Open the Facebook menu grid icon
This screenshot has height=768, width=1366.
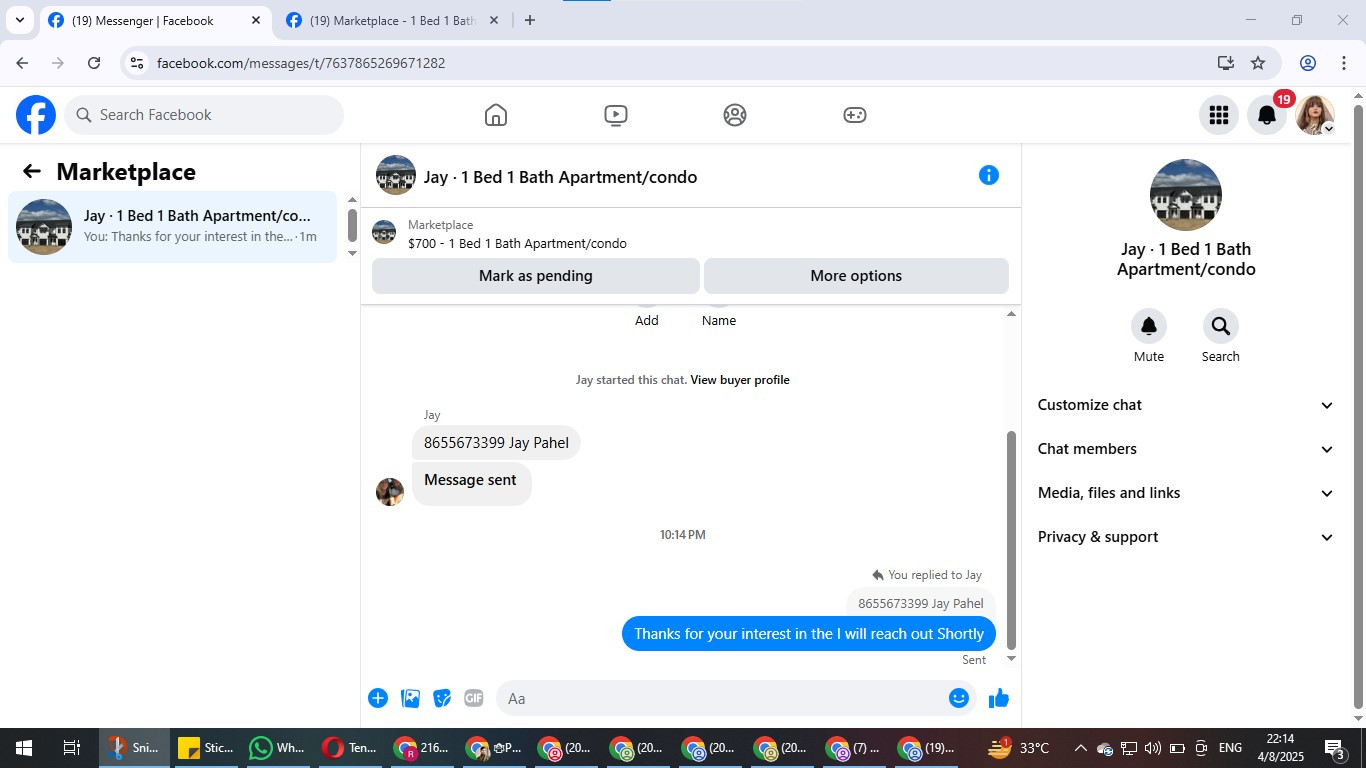[x=1218, y=115]
